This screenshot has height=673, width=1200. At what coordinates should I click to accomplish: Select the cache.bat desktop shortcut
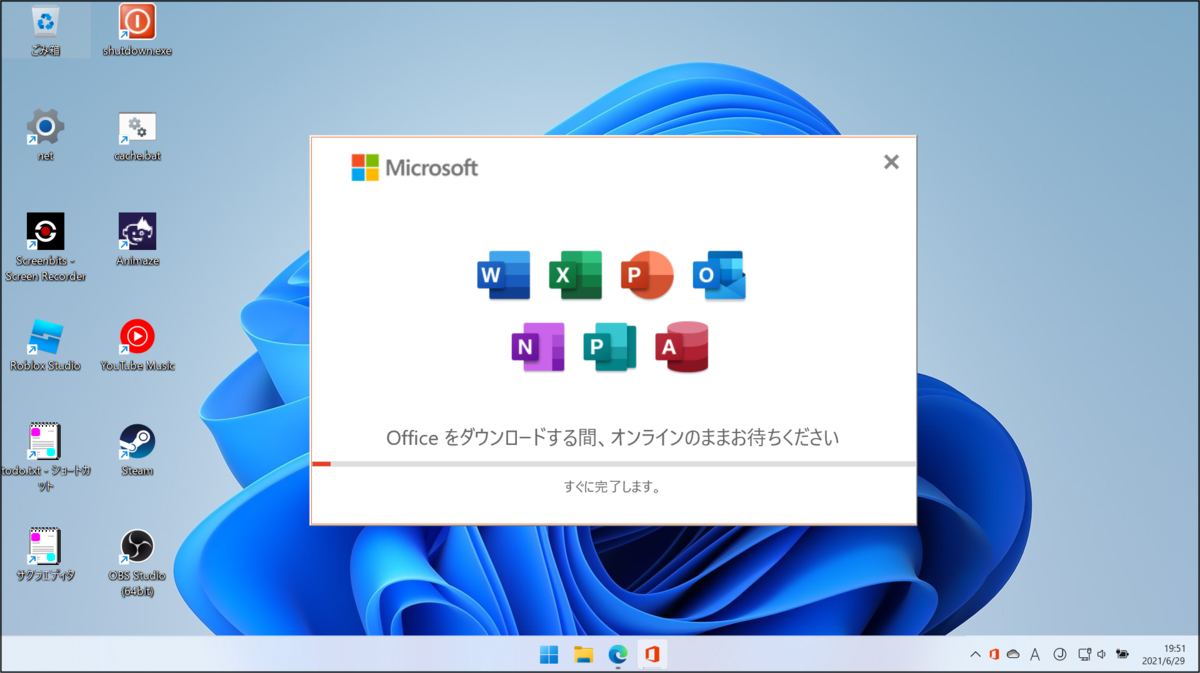[137, 135]
